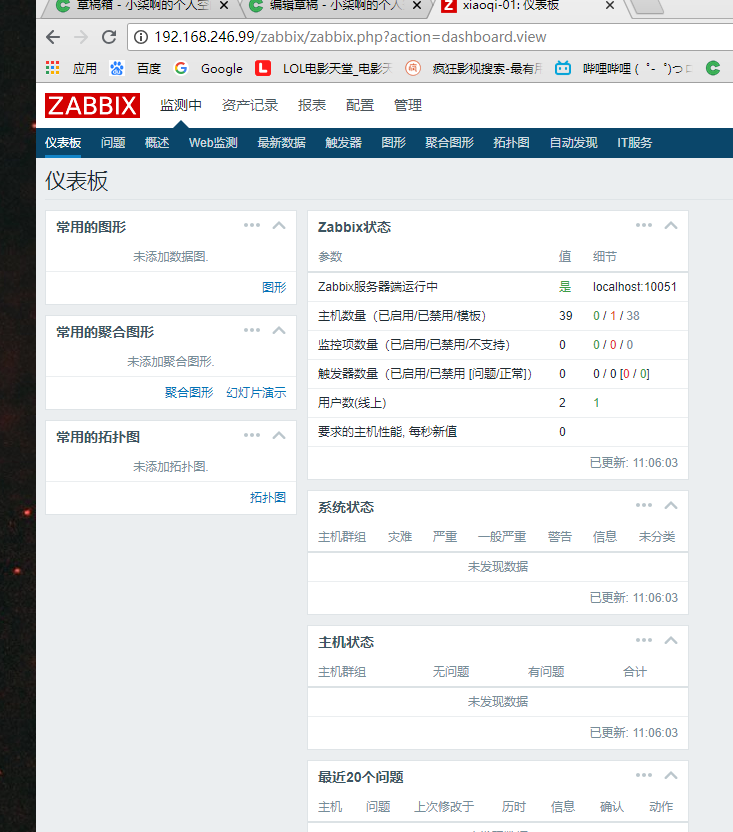This screenshot has width=733, height=832.
Task: Follow the 图形 link in 常用的图形
Action: click(274, 288)
